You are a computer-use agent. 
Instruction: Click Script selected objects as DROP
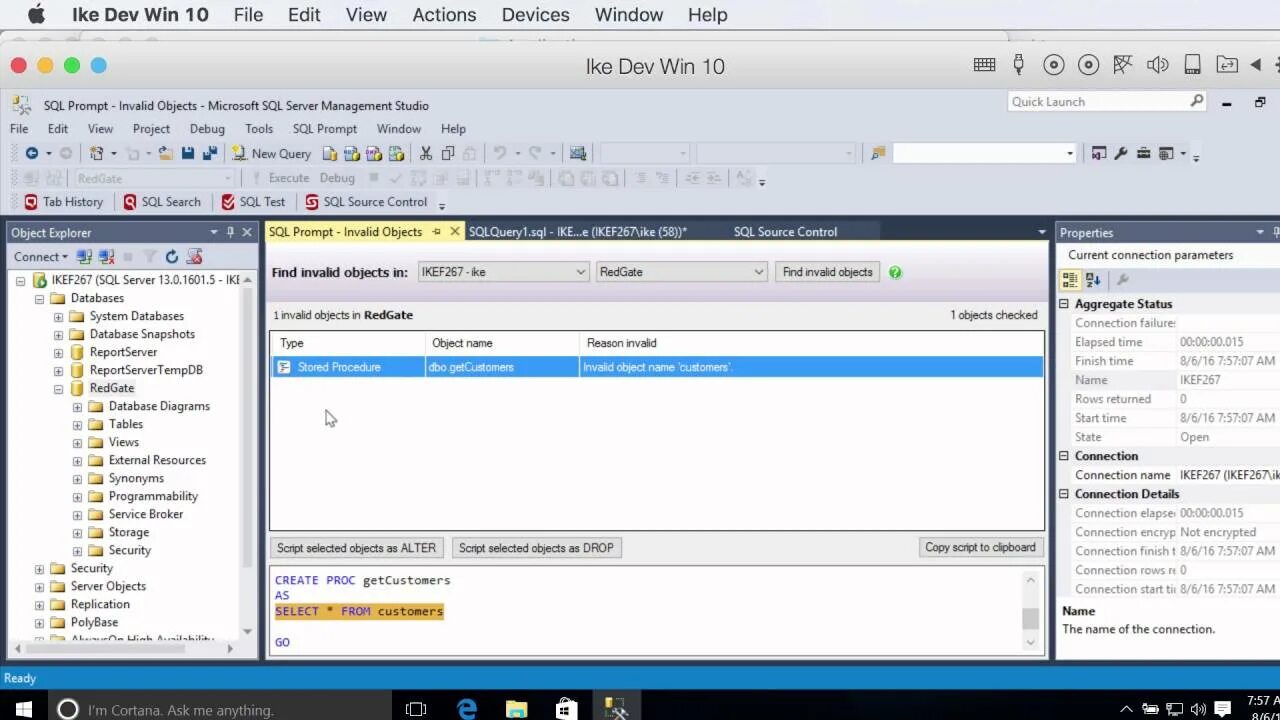click(536, 548)
